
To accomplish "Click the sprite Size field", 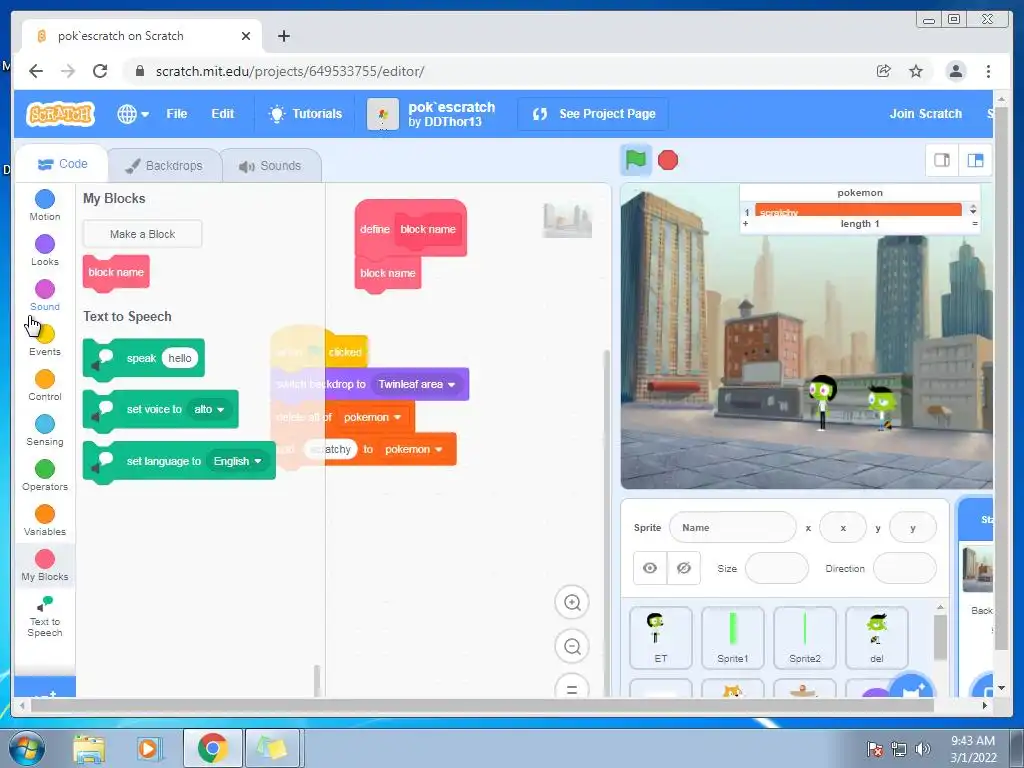I will click(776, 568).
